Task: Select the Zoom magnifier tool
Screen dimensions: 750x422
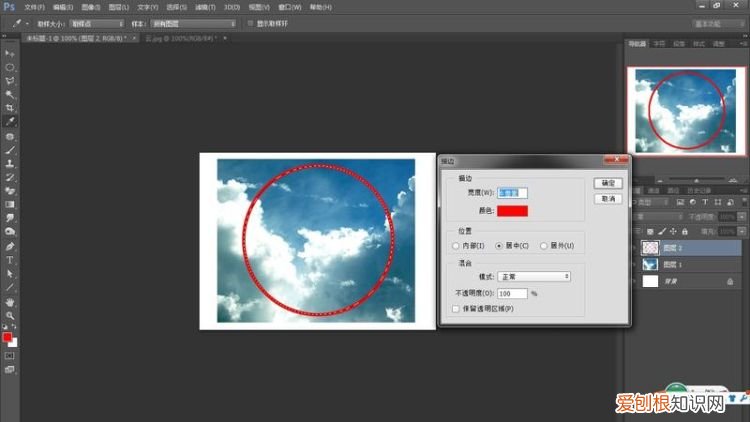Action: [x=10, y=315]
